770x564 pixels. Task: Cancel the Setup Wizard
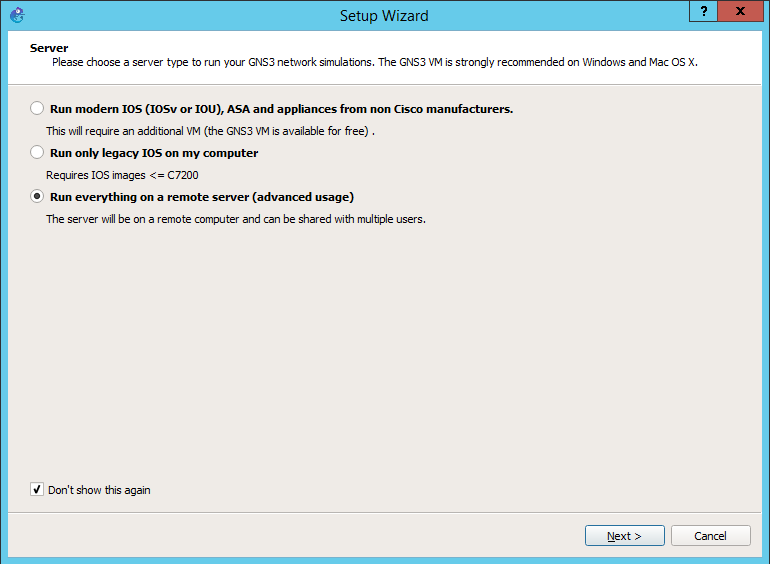711,536
